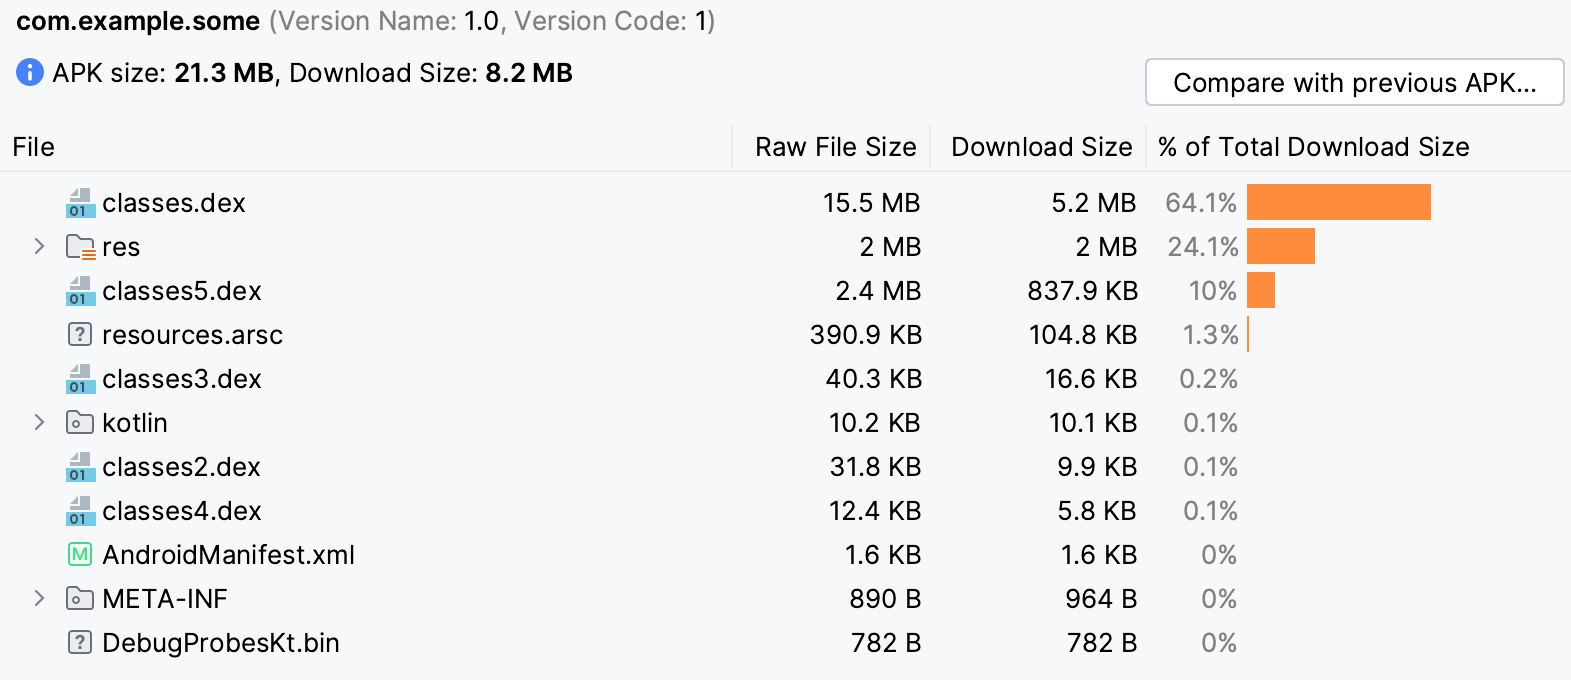Click the 5.8 KB download size cell
Screen dimensions: 1571x680
1097,511
